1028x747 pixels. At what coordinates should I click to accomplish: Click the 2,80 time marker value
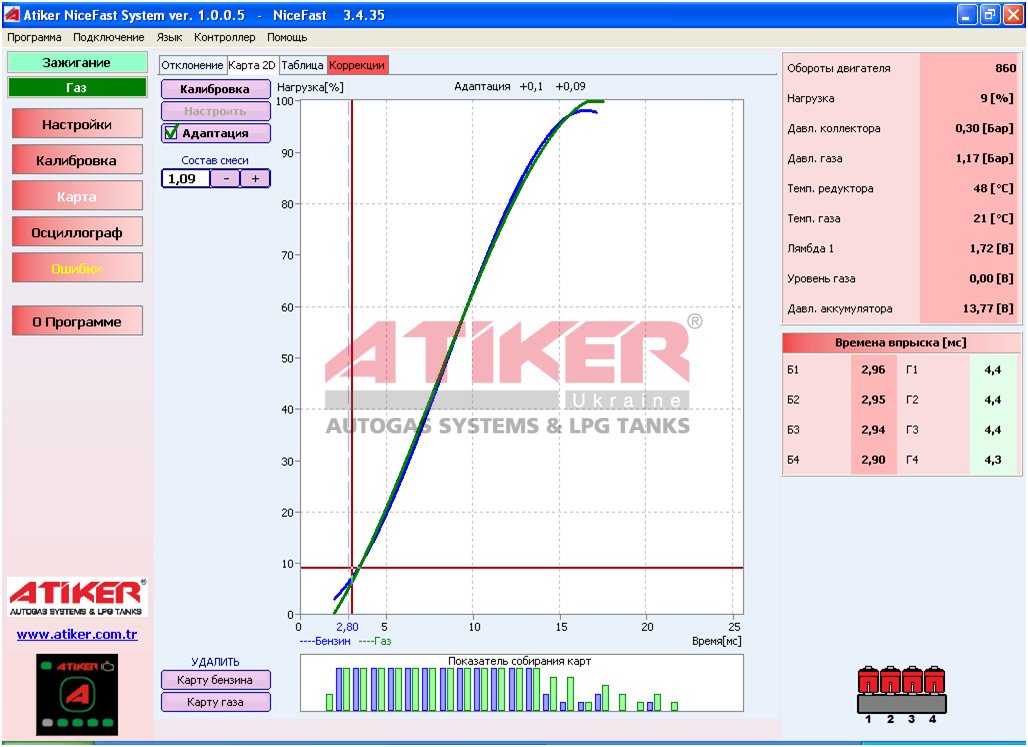[347, 627]
